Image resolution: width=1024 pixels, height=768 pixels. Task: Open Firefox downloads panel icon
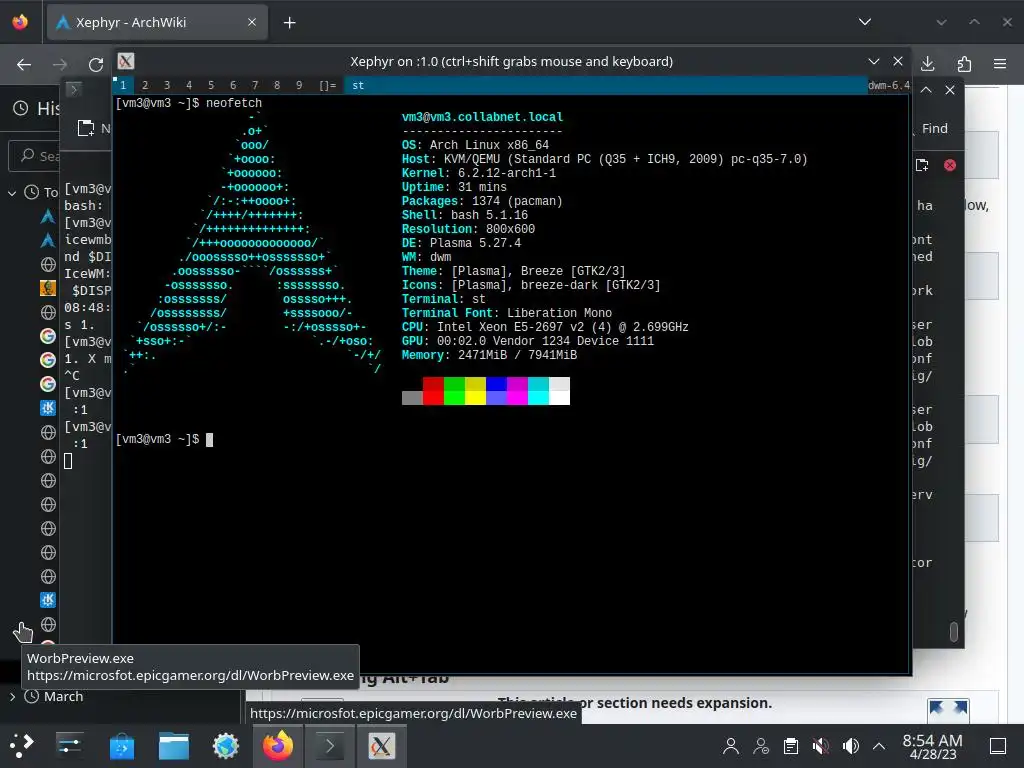click(927, 64)
